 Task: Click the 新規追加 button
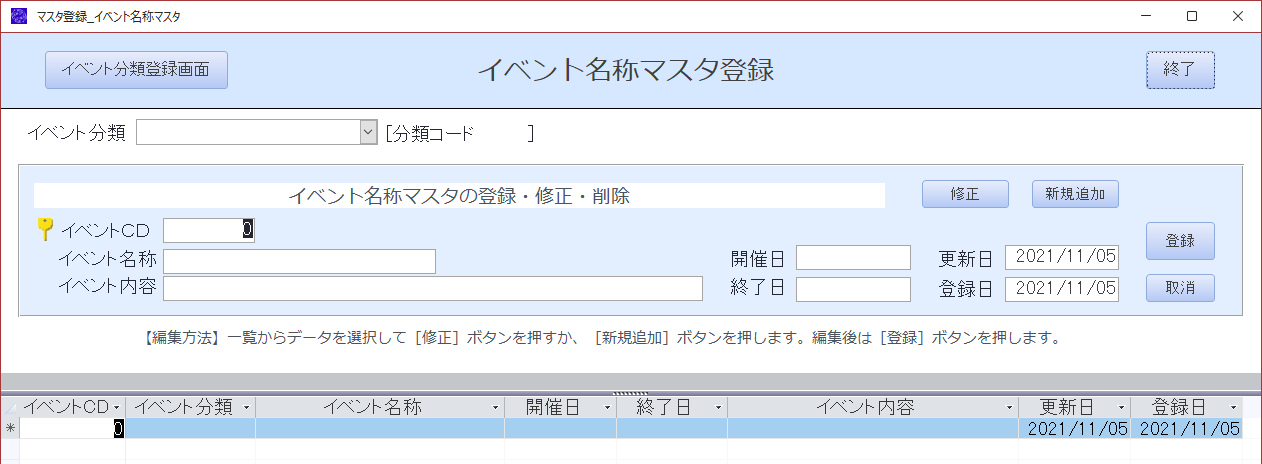coord(1075,194)
